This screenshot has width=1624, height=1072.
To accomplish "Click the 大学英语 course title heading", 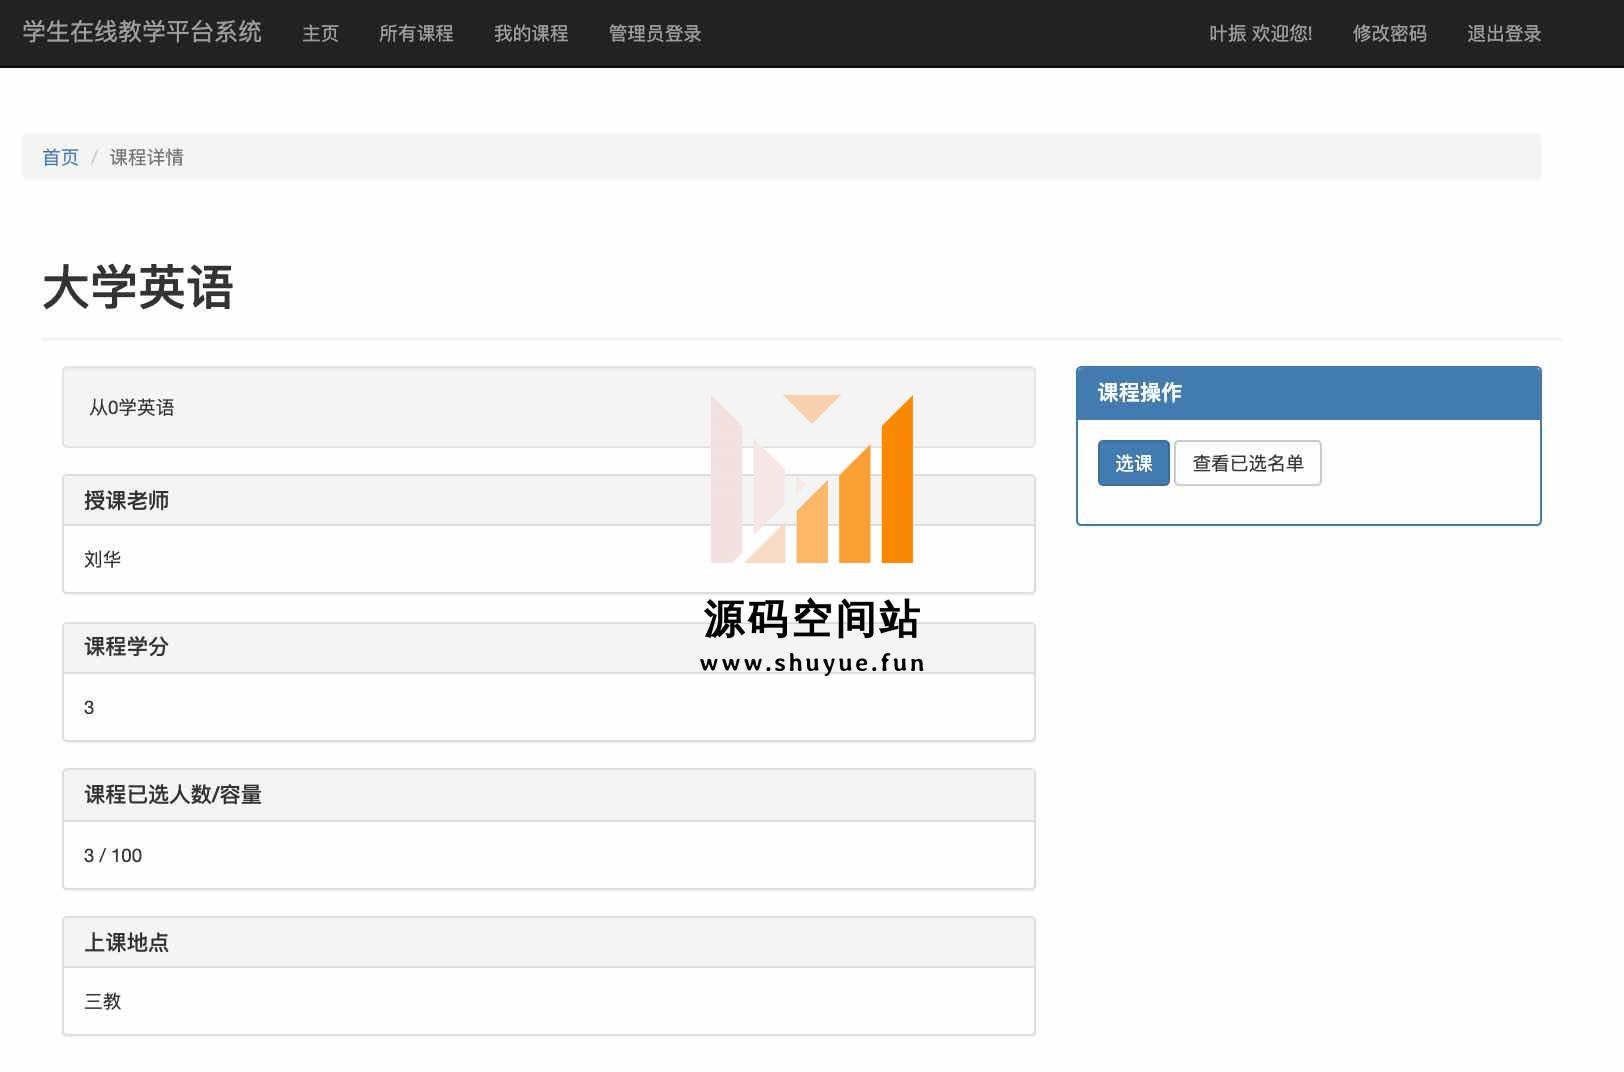I will (138, 288).
